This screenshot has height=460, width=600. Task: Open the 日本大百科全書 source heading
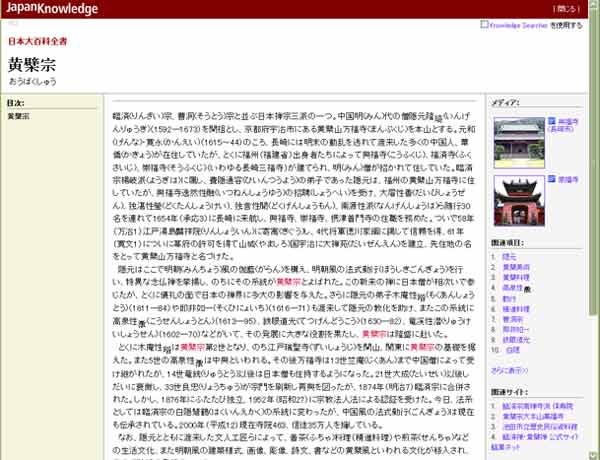pyautogui.click(x=38, y=42)
